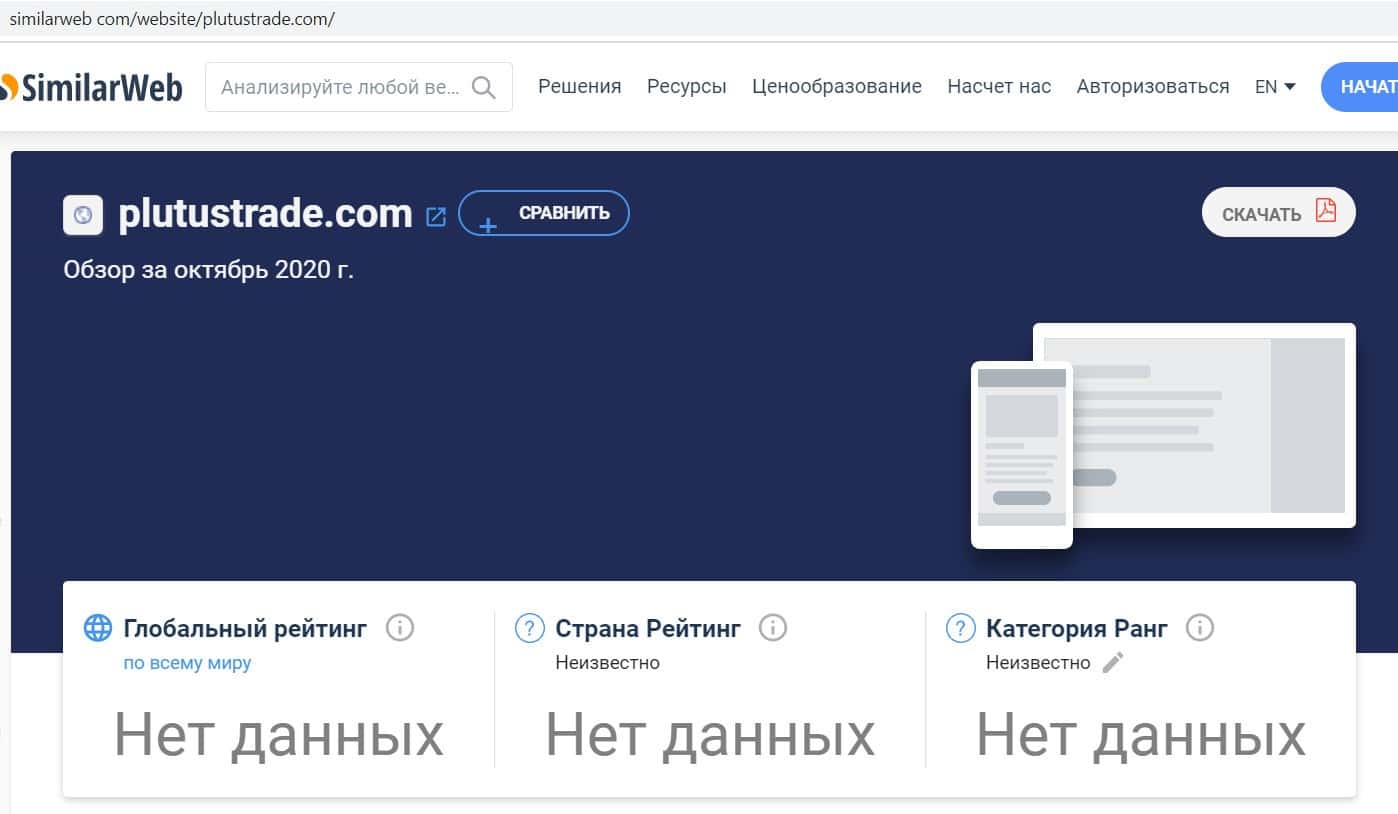Click the СКАЧАТЬ download button

[x=1279, y=212]
